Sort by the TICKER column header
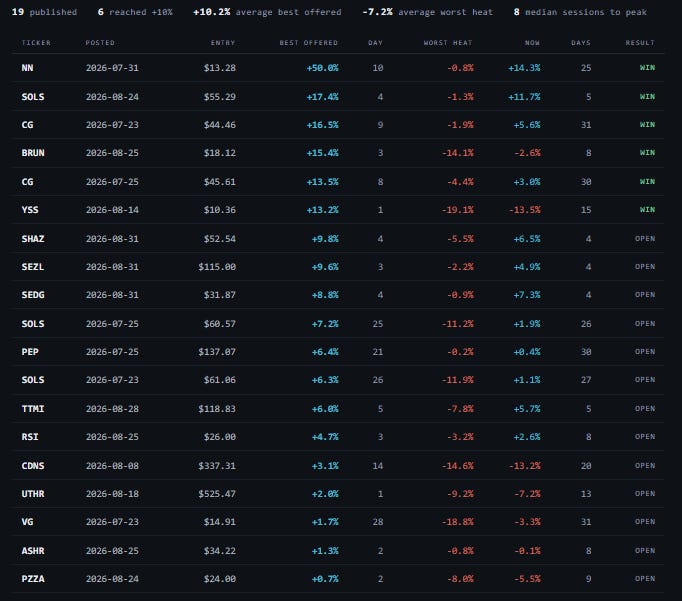Image resolution: width=682 pixels, height=601 pixels. coord(36,43)
